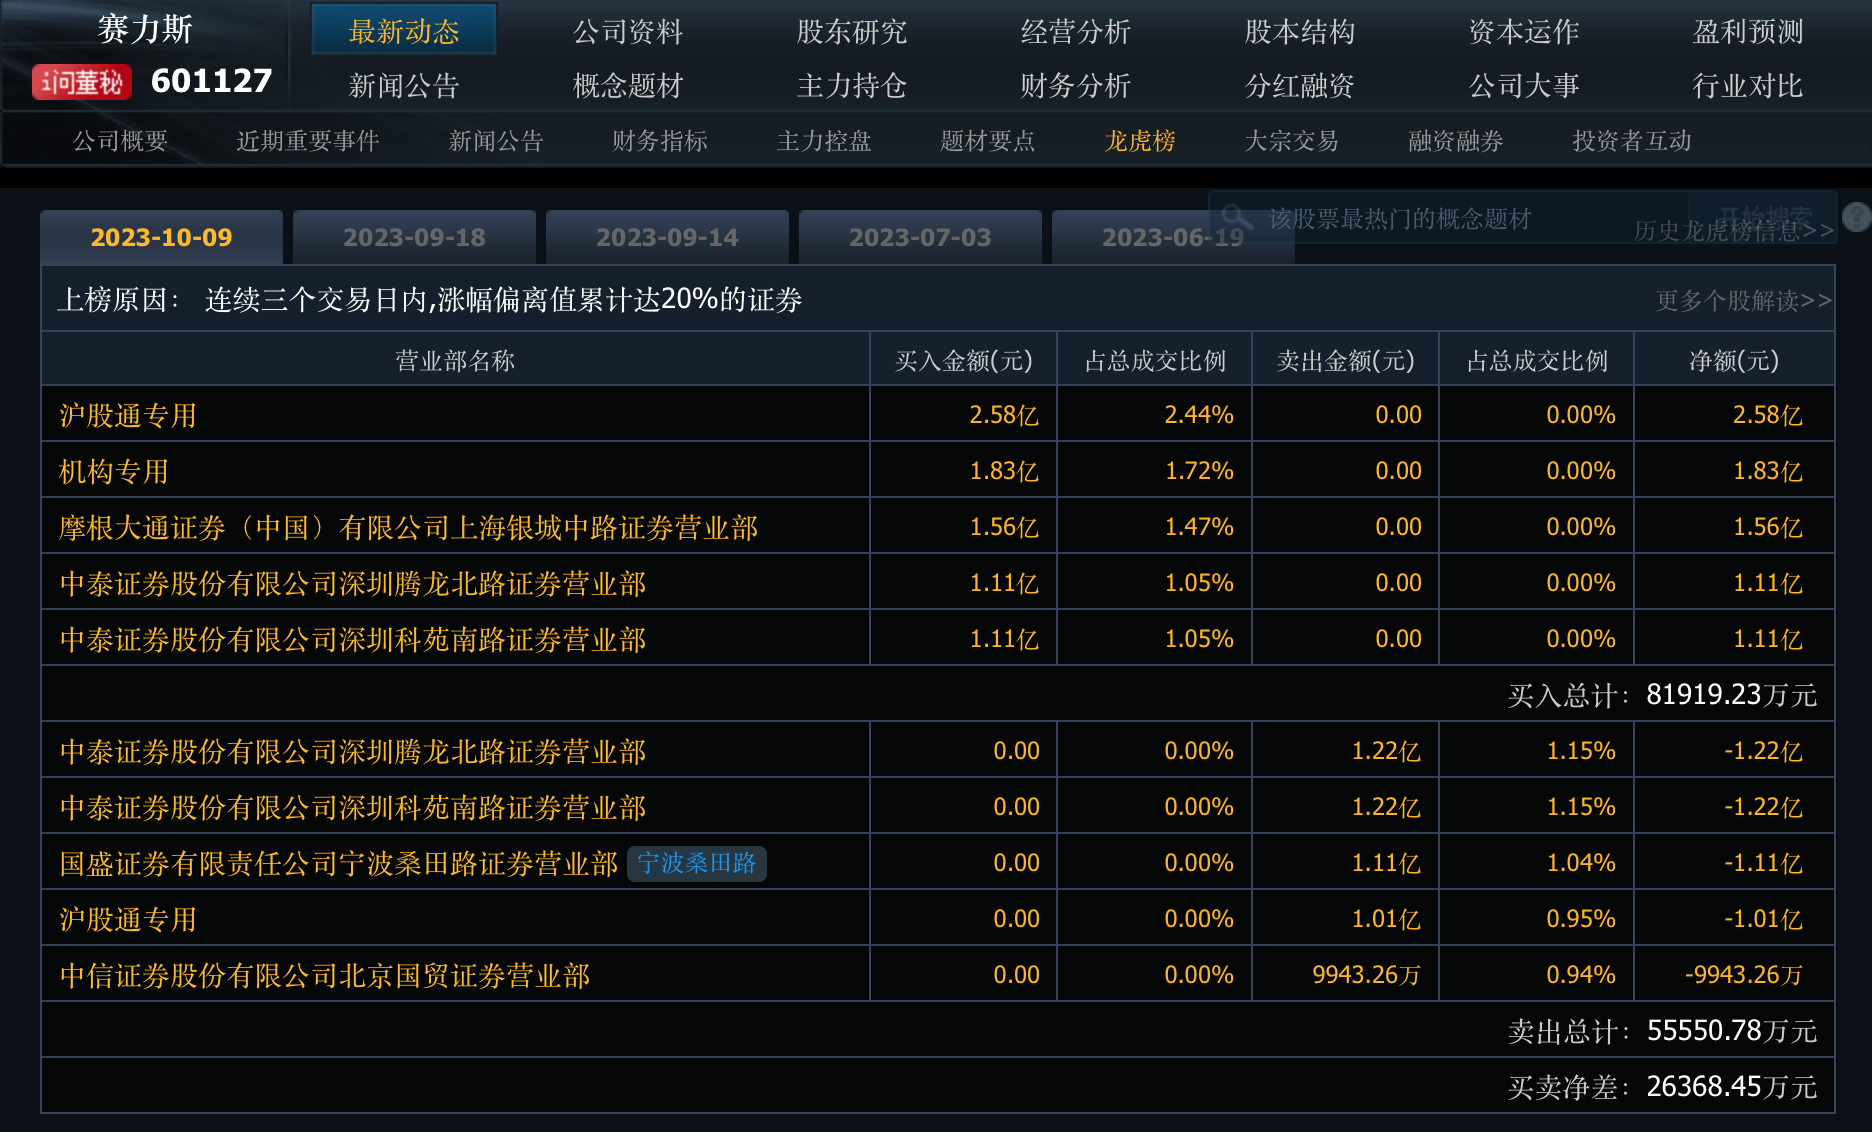The width and height of the screenshot is (1872, 1132).
Task: Select the 2023-06-19 date tab
Action: 1173,237
